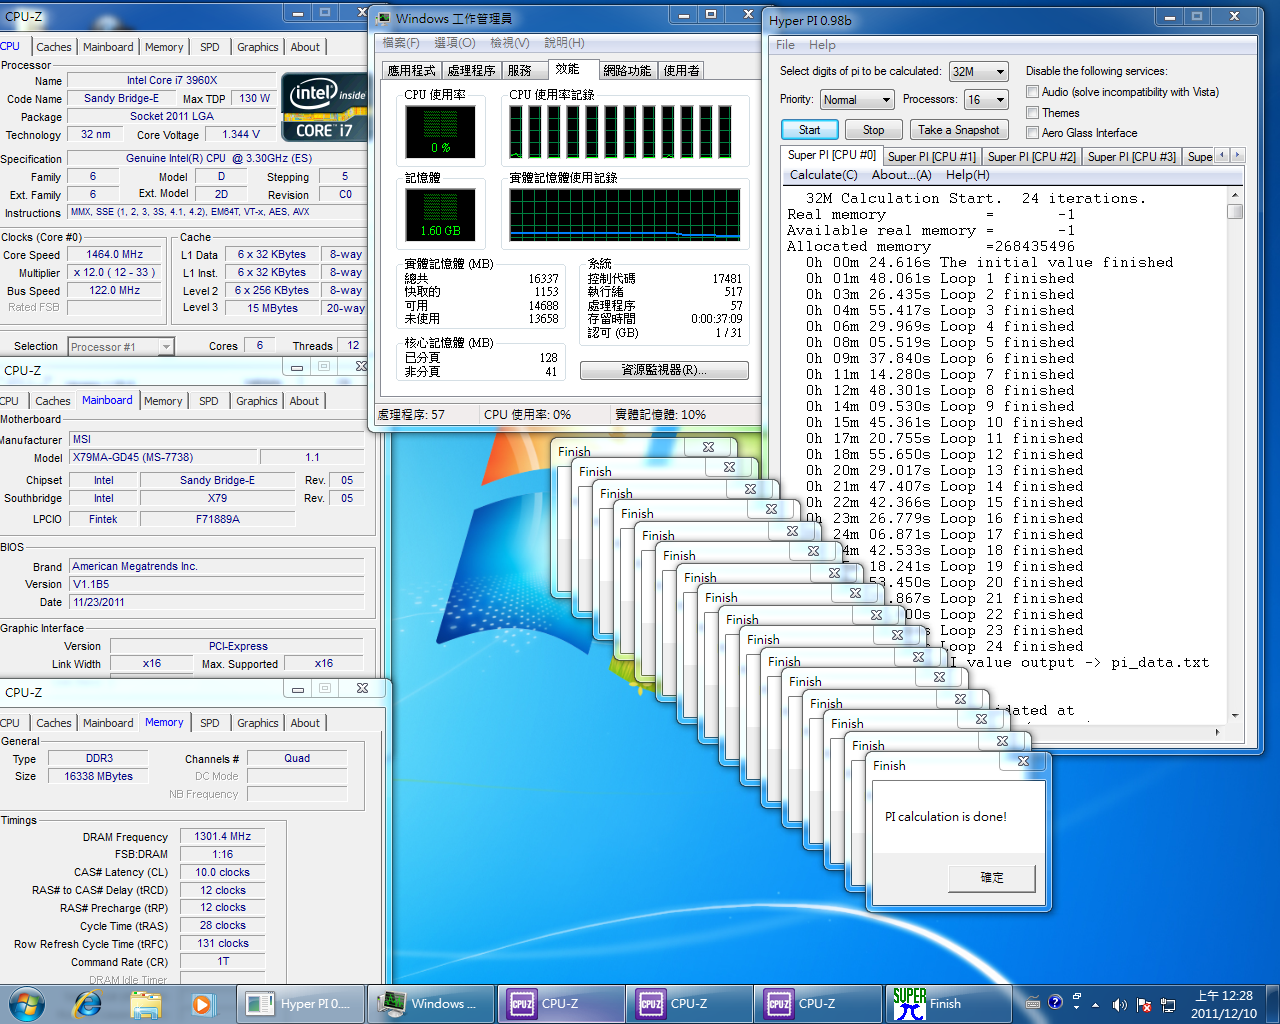Open the volume speaker tray icon
Image resolution: width=1280 pixels, height=1024 pixels.
pyautogui.click(x=1119, y=1005)
